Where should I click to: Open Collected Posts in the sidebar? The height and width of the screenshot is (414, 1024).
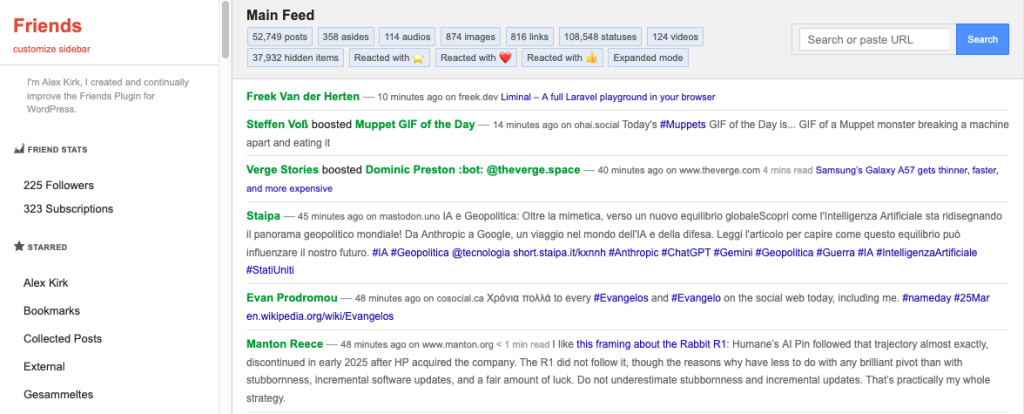coord(62,339)
